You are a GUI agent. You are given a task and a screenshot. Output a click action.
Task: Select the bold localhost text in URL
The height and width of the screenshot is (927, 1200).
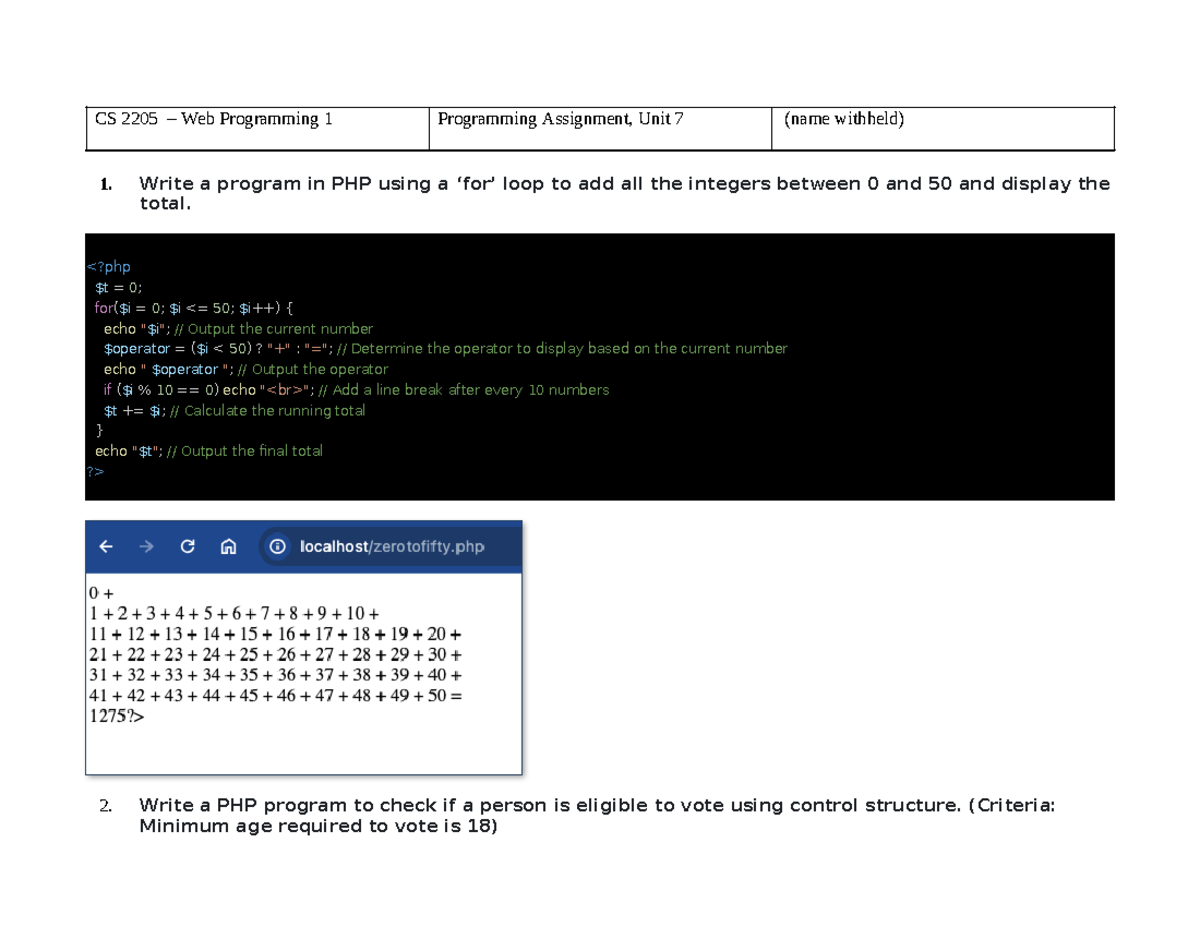pyautogui.click(x=333, y=546)
